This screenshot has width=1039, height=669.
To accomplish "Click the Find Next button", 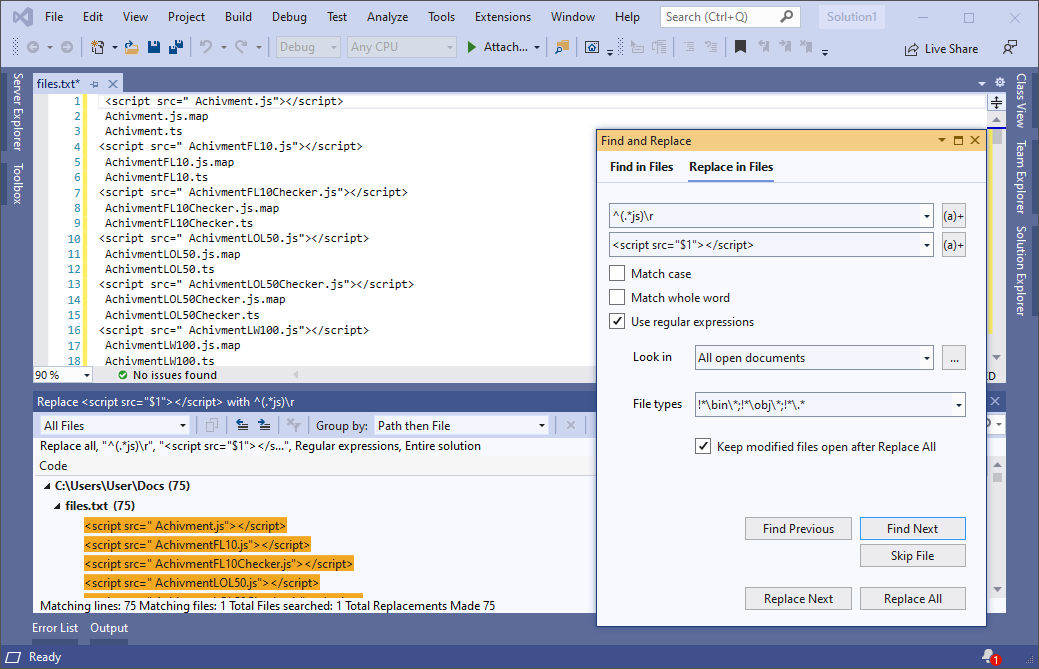I will (x=912, y=529).
